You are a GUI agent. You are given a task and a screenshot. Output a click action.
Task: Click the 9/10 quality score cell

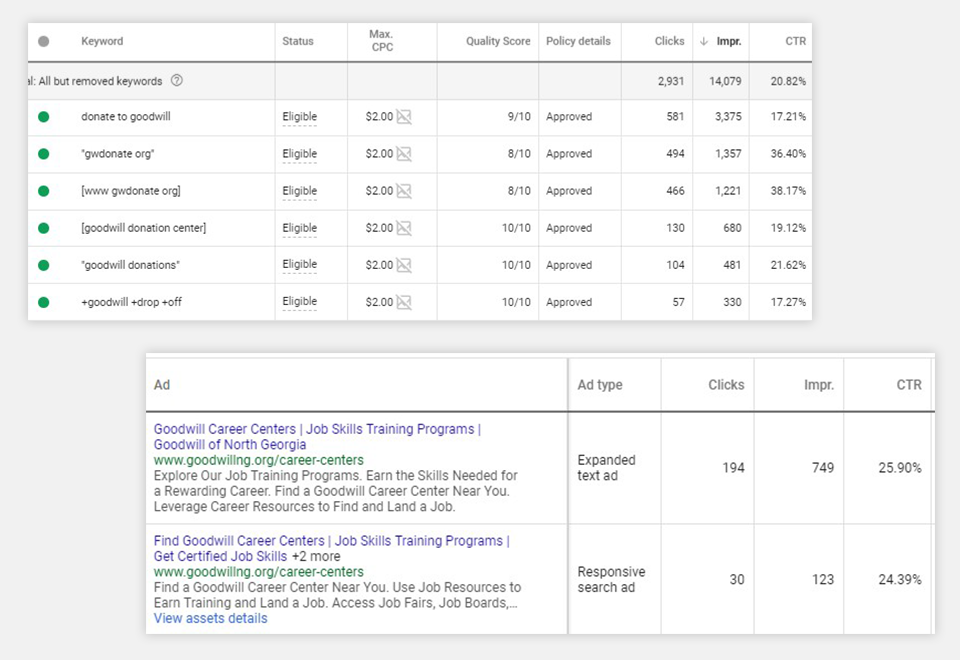(519, 116)
